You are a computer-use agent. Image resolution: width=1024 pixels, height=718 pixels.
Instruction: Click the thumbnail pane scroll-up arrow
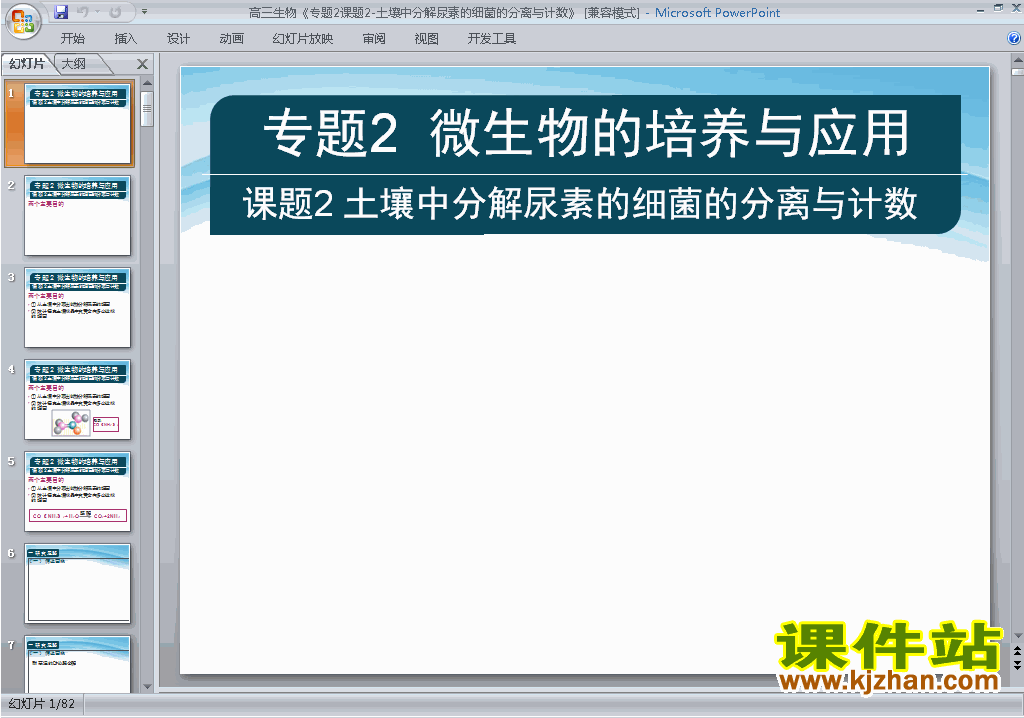tap(147, 84)
